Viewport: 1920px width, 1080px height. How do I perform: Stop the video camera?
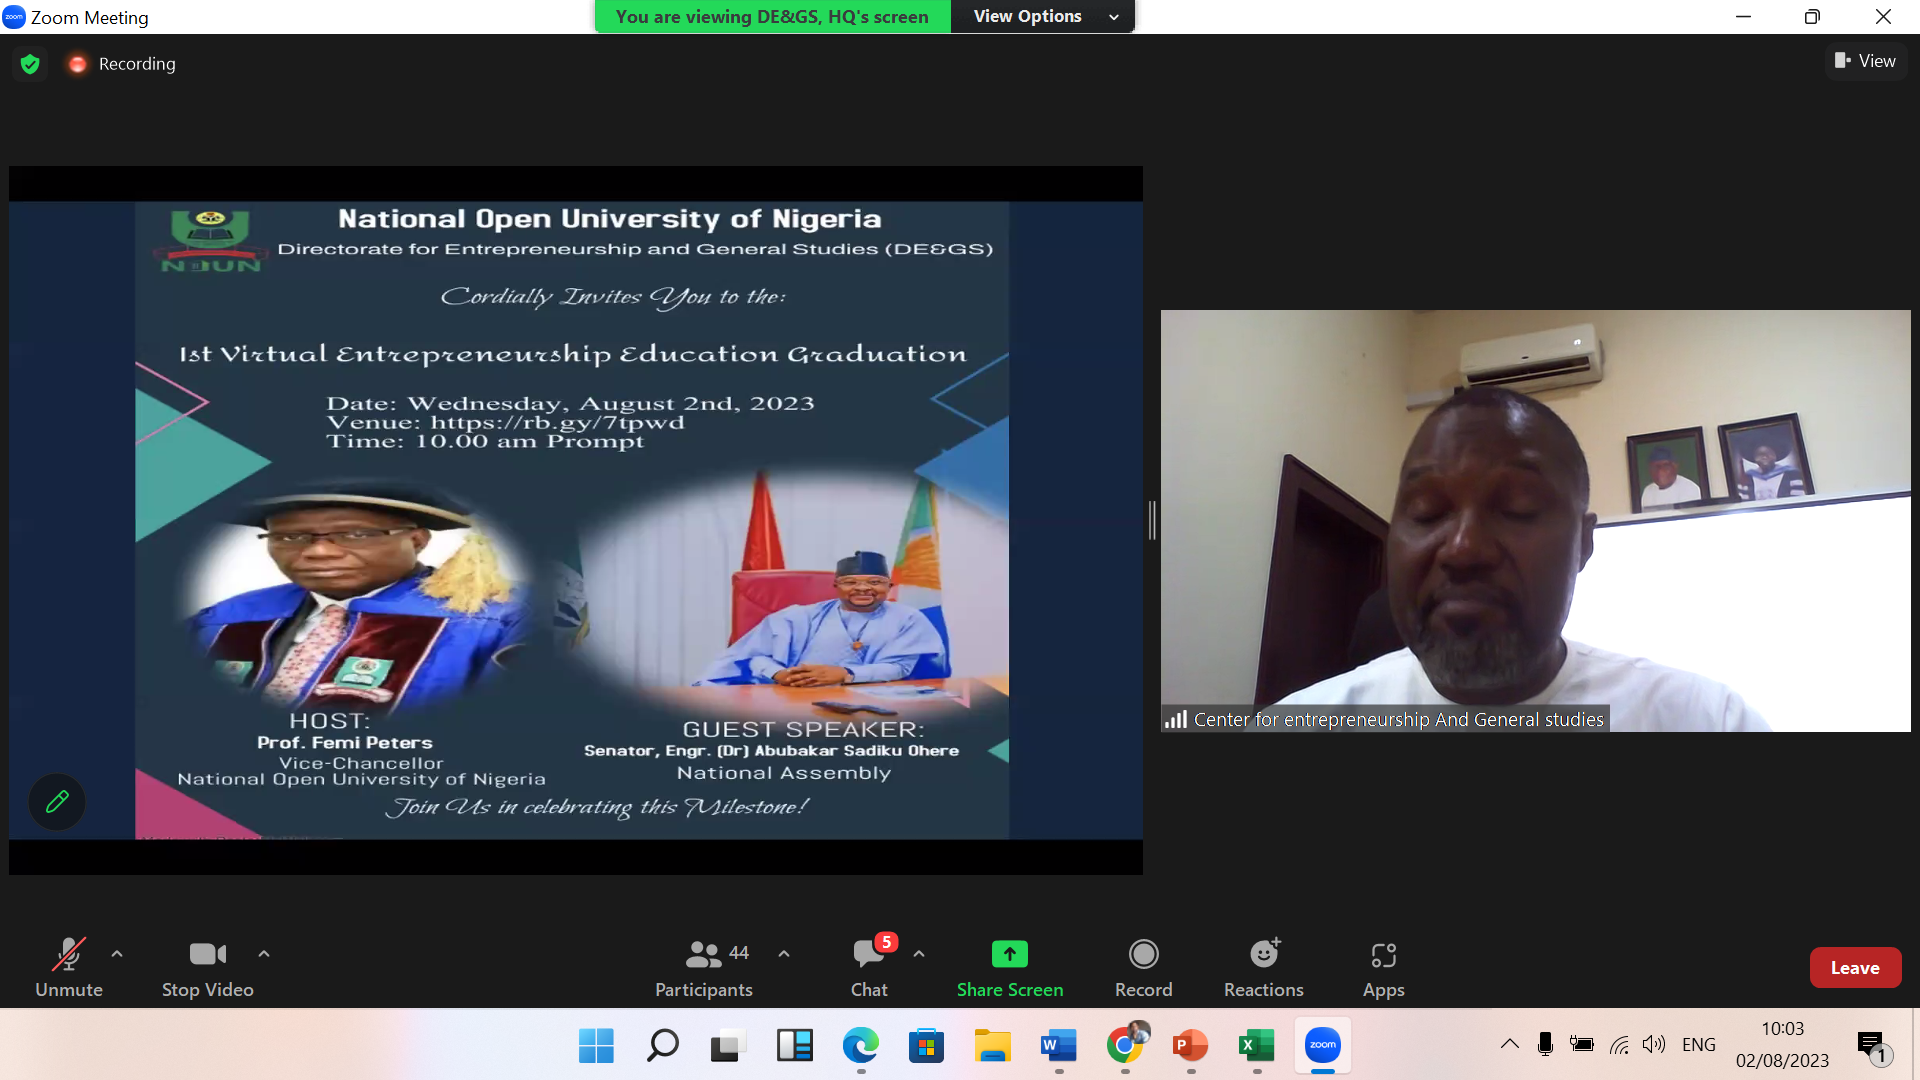(208, 966)
